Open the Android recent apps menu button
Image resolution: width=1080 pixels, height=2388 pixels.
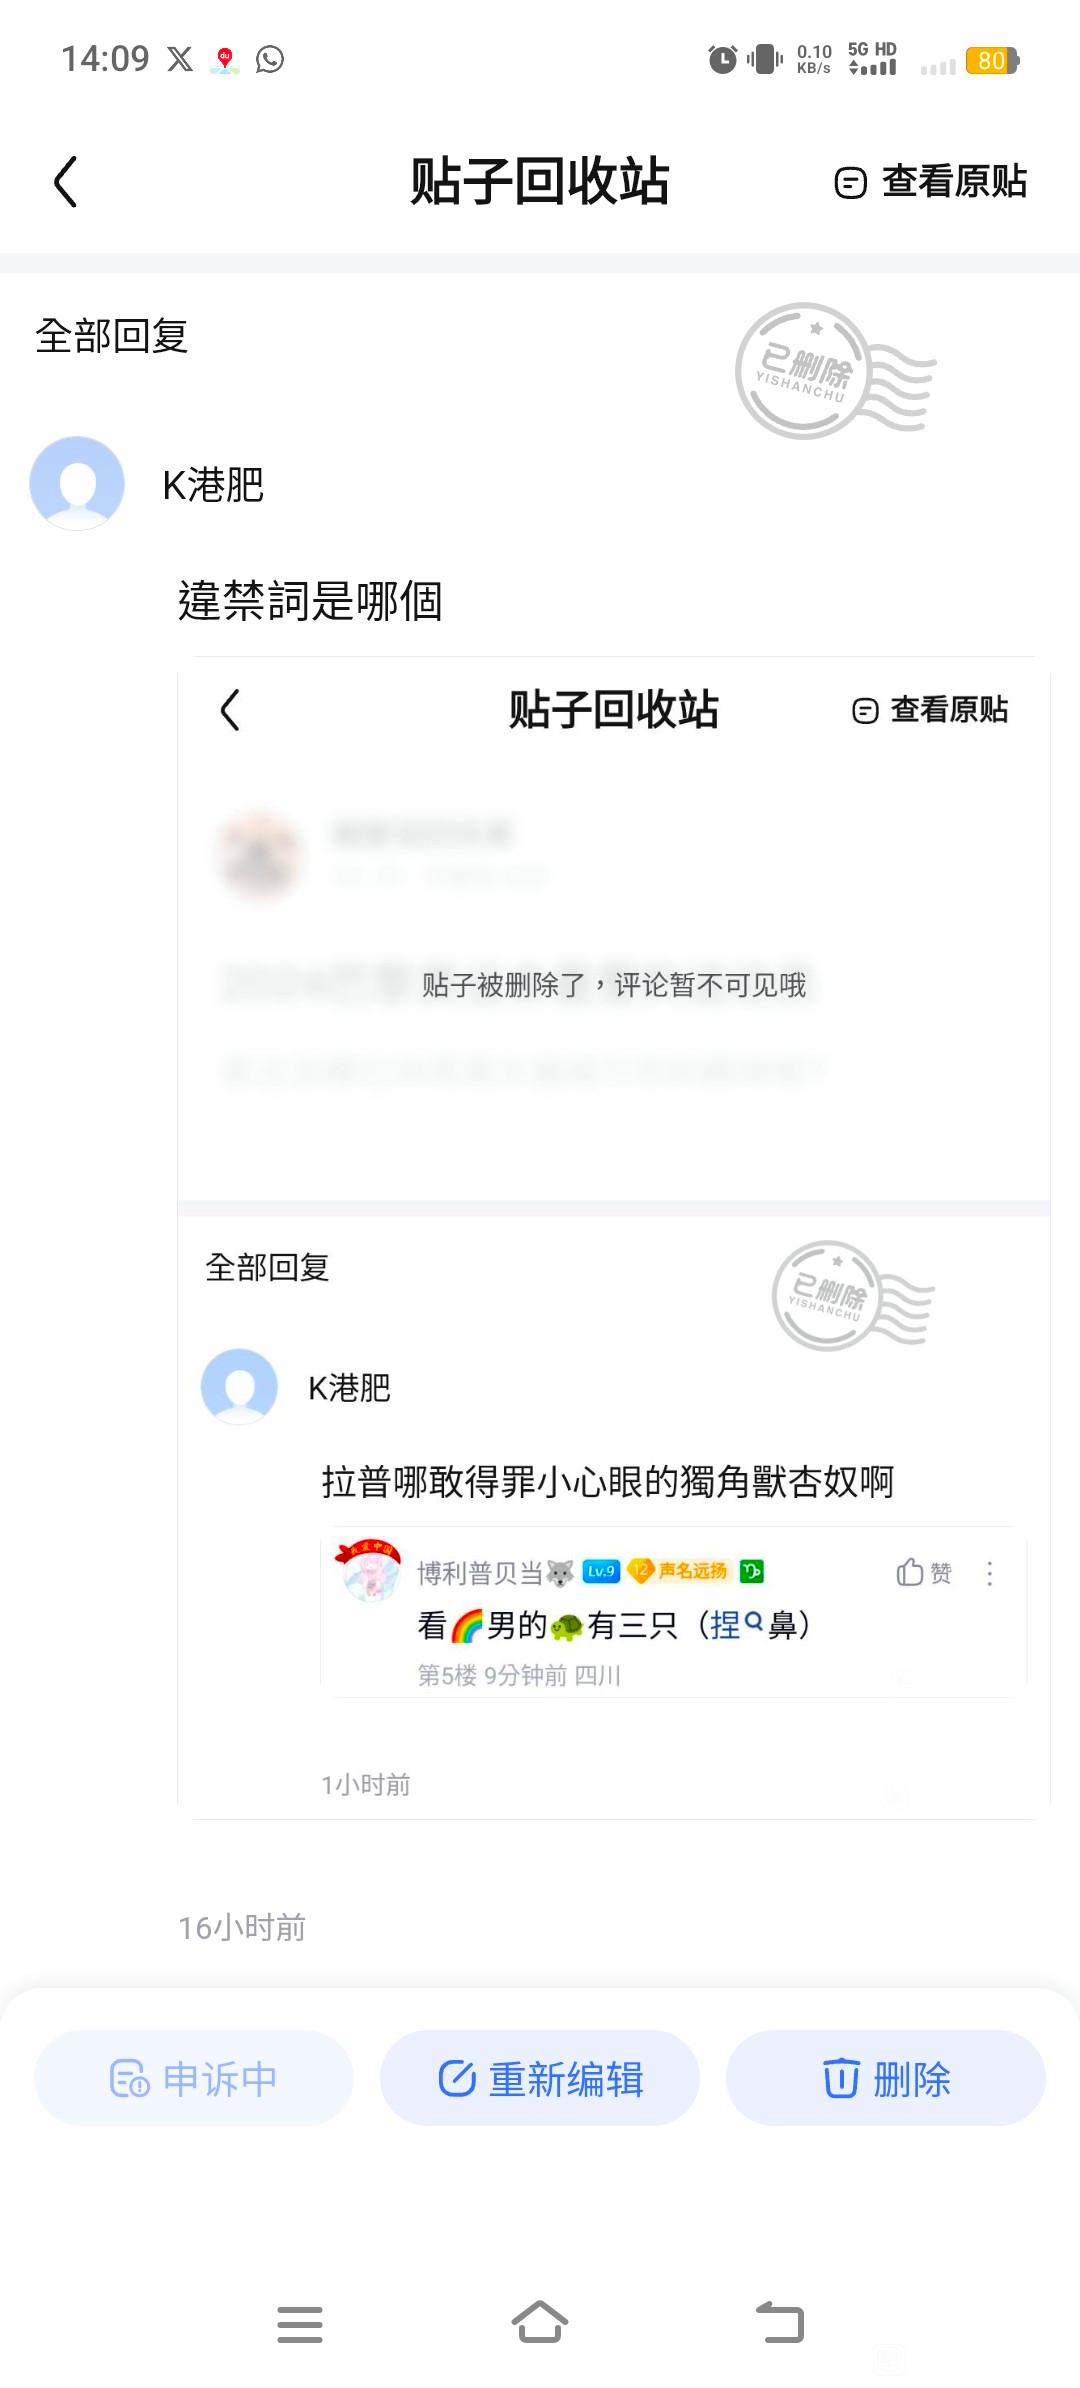point(300,2324)
